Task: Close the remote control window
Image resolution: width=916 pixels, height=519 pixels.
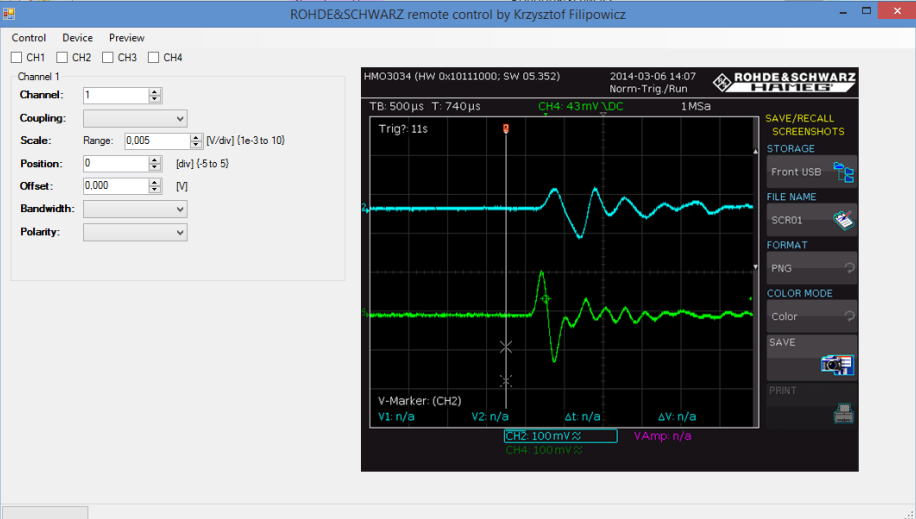Action: point(897,11)
